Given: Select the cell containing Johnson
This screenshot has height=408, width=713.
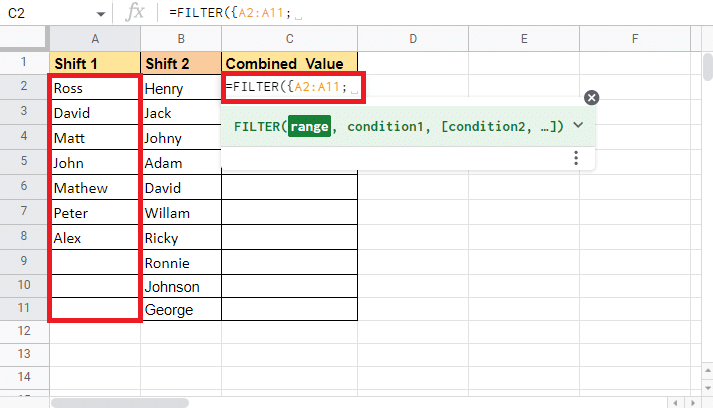Looking at the screenshot, I should click(x=182, y=287).
